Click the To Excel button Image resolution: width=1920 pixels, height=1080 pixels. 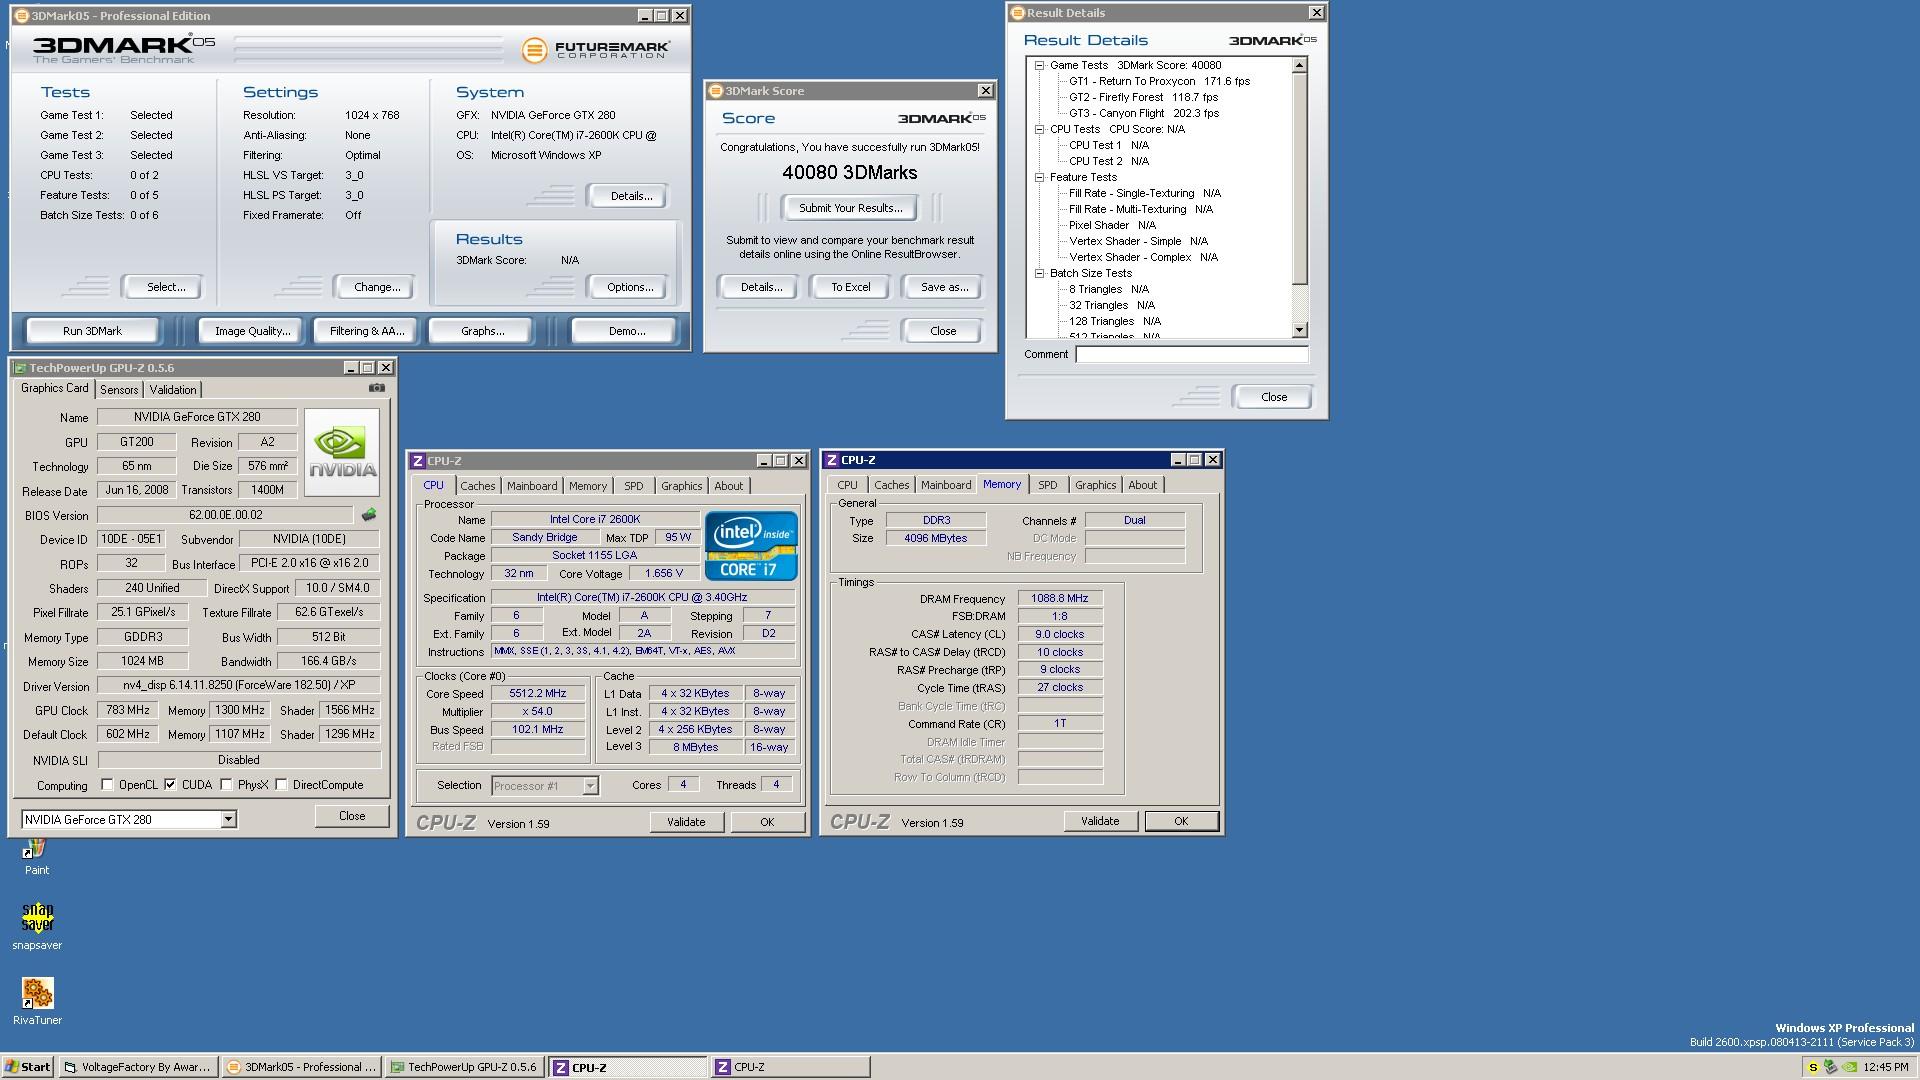(851, 287)
